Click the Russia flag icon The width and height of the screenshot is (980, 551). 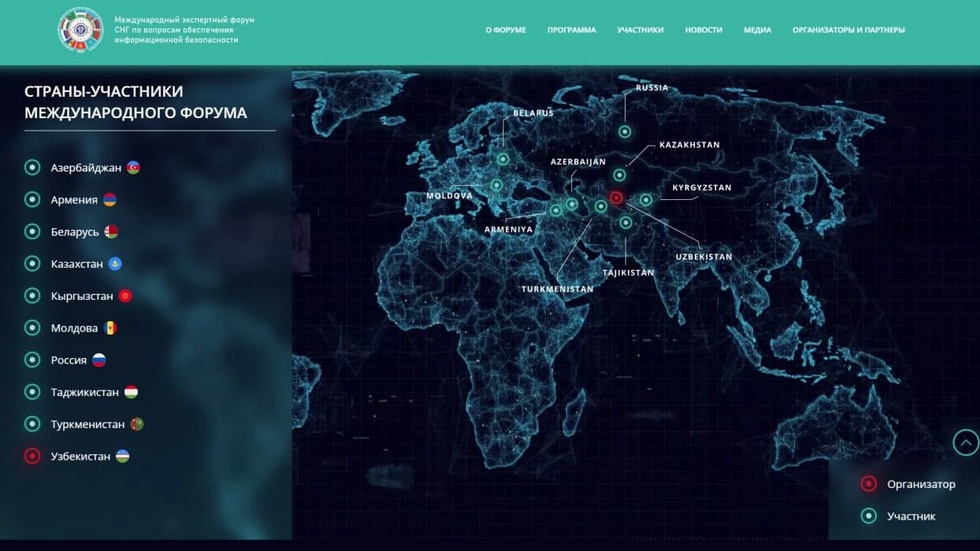99,360
